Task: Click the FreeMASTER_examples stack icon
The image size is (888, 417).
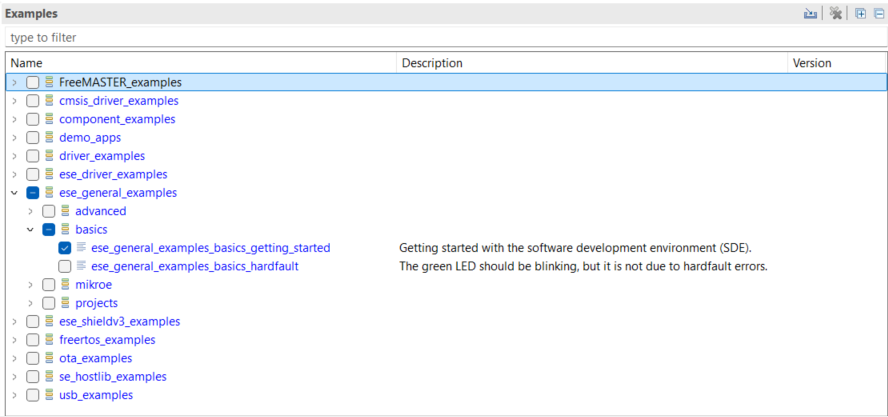Action: point(49,82)
